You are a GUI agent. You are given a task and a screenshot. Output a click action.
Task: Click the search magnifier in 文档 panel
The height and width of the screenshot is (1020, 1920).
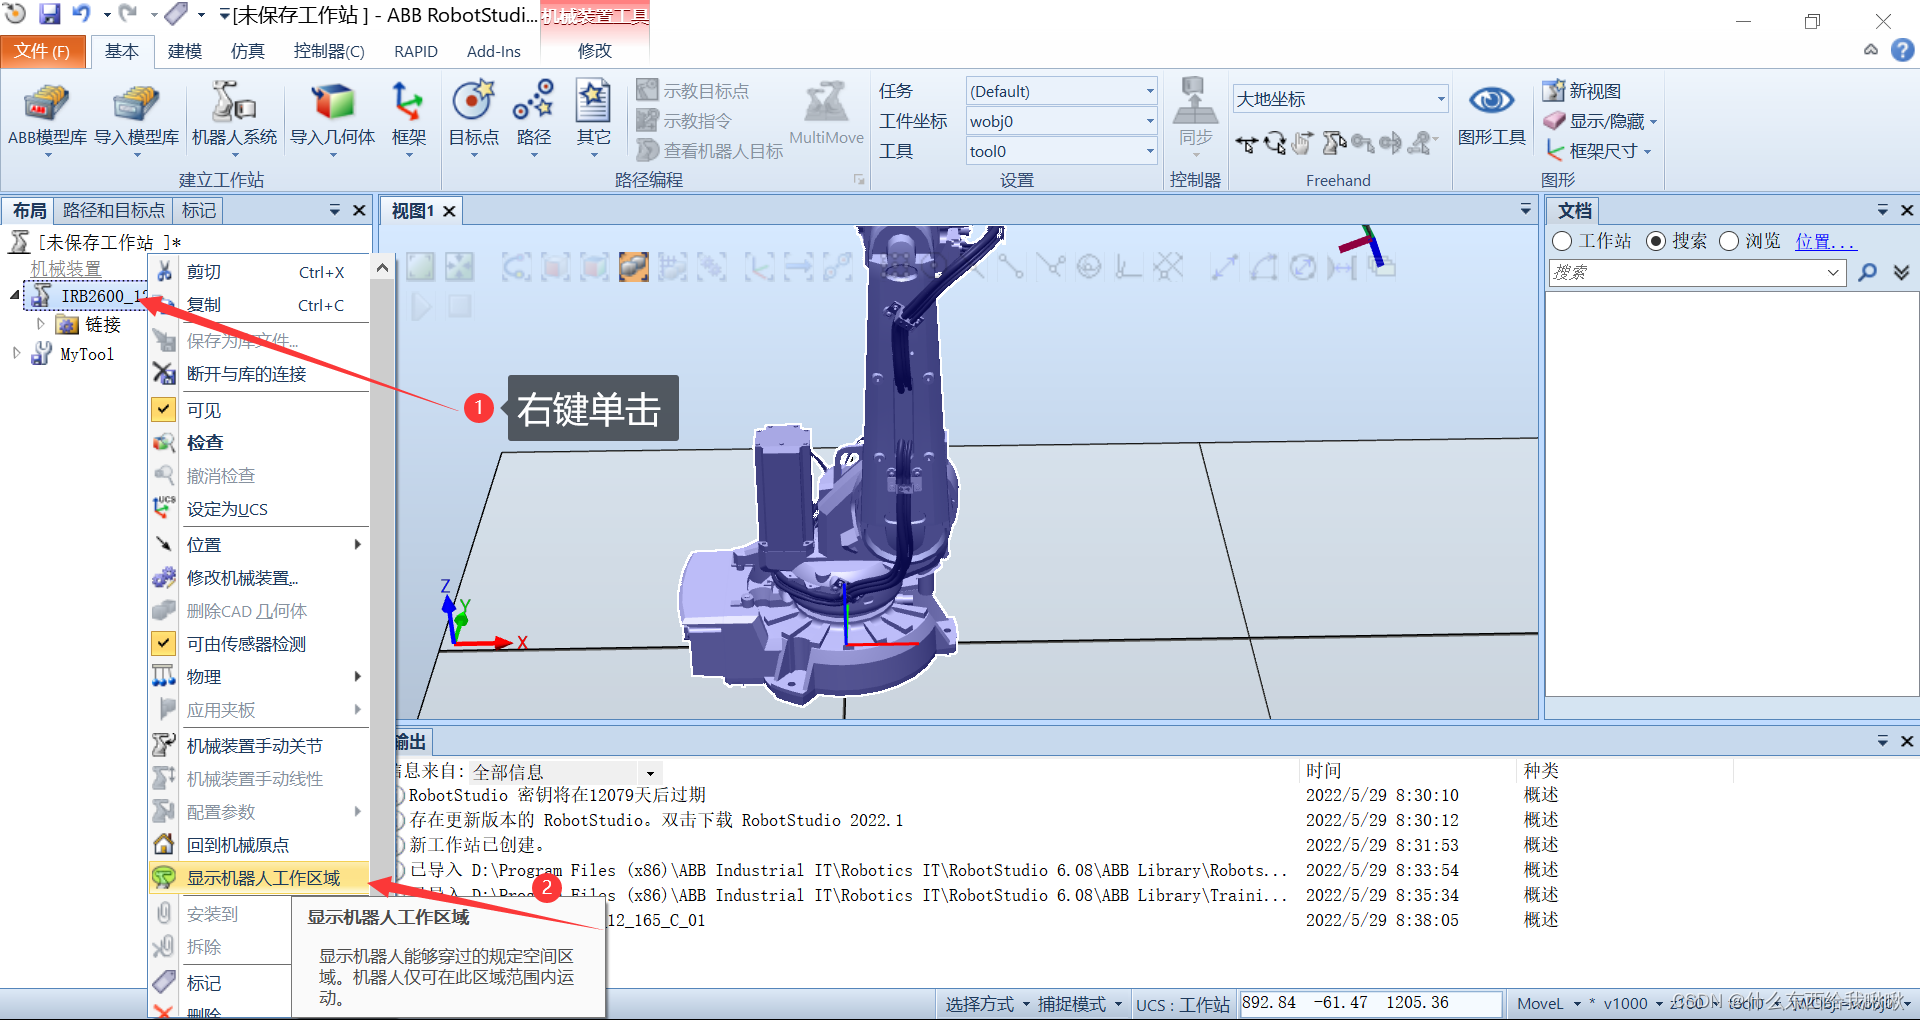point(1867,272)
